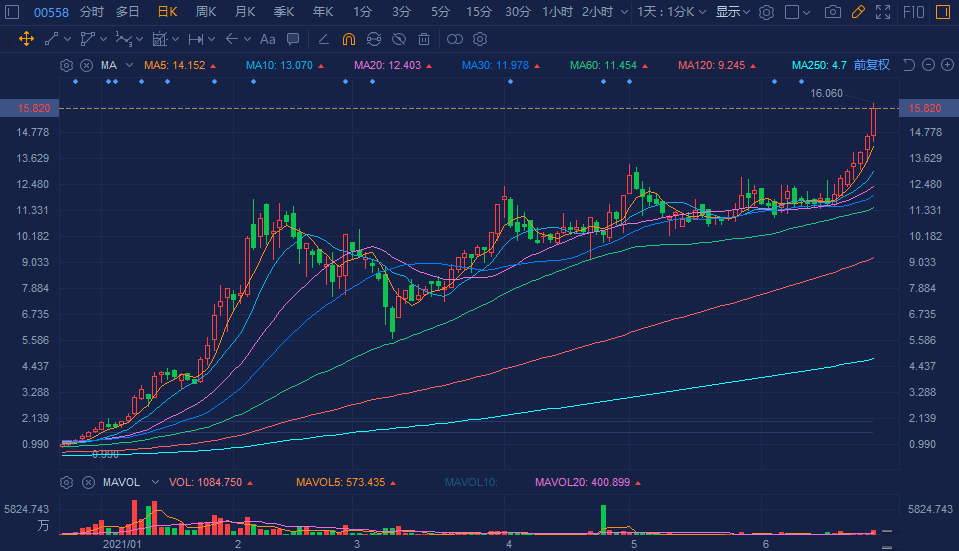Image resolution: width=959 pixels, height=551 pixels.
Task: Zoom in chart with plus icon
Action: click(x=947, y=65)
